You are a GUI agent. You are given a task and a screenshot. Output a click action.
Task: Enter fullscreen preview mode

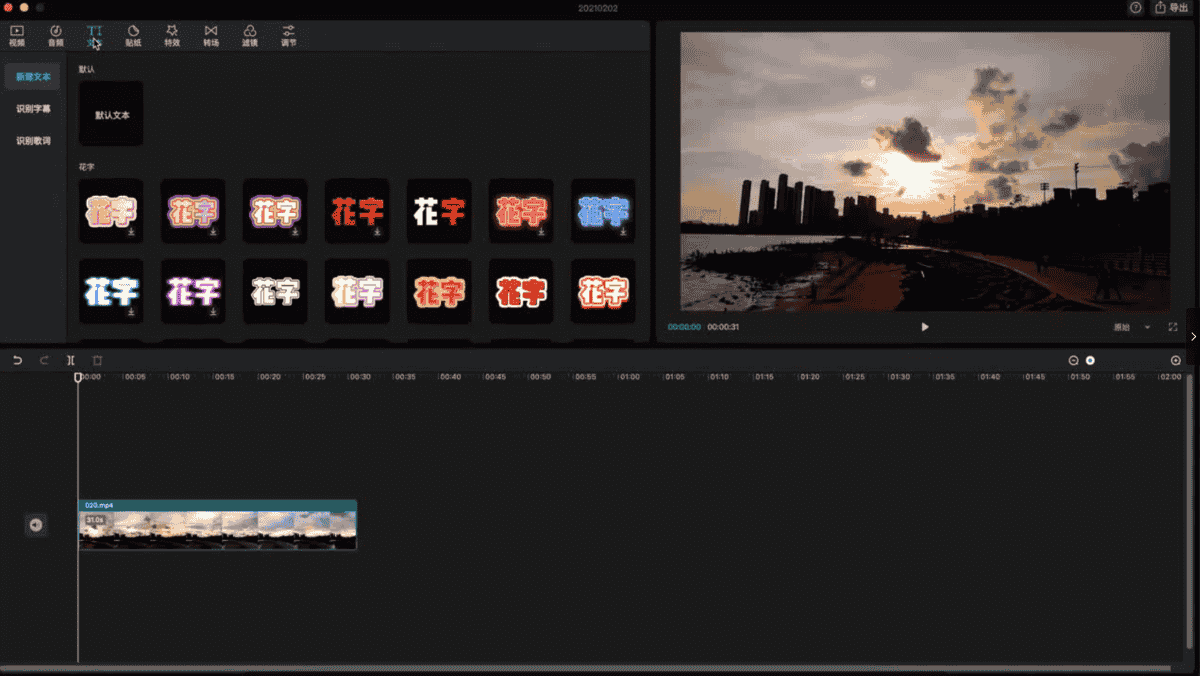click(1173, 327)
